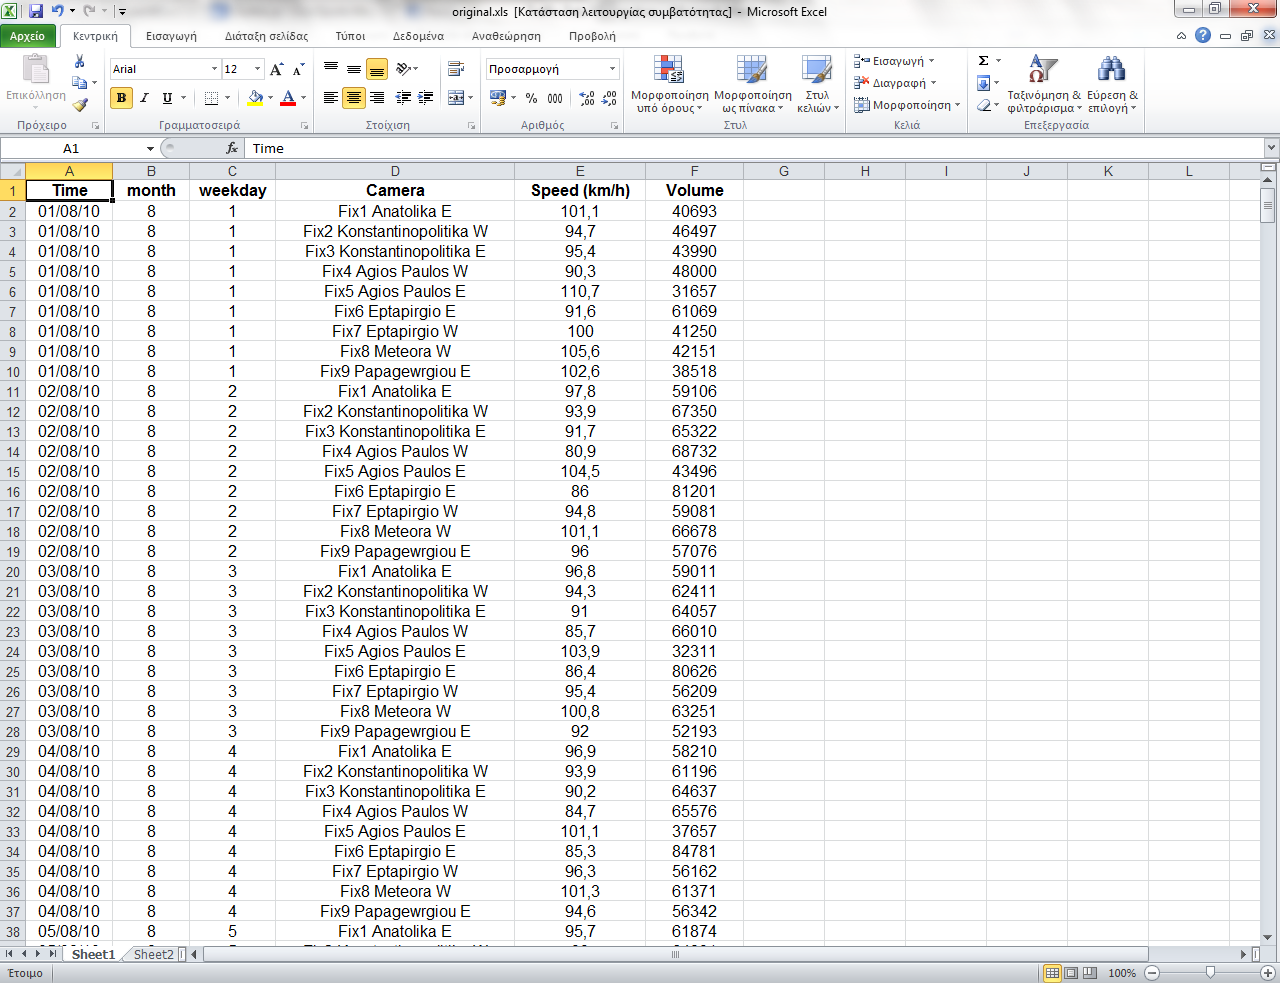Click the Cut scissors icon
The height and width of the screenshot is (983, 1280).
point(80,62)
